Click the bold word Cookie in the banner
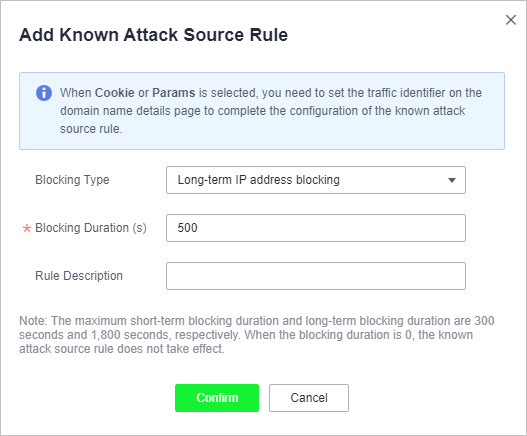The image size is (527, 436). click(x=115, y=93)
